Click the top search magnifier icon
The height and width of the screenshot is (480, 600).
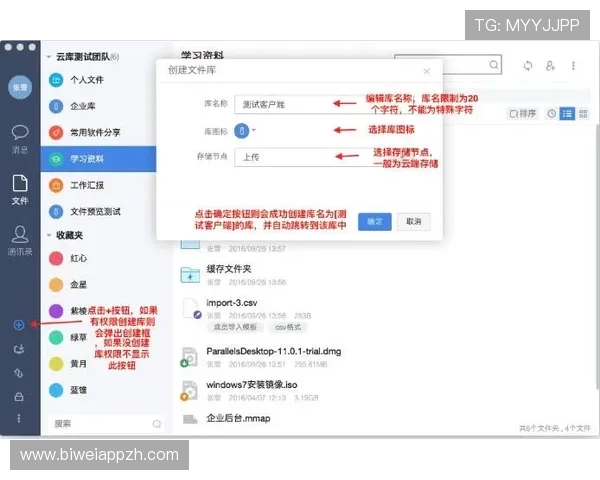[x=494, y=65]
